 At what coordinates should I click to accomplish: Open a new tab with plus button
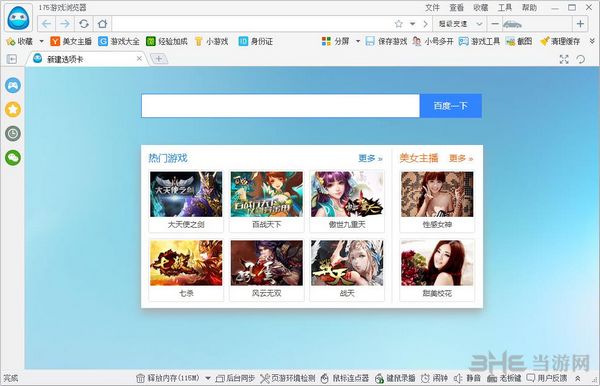tap(158, 59)
